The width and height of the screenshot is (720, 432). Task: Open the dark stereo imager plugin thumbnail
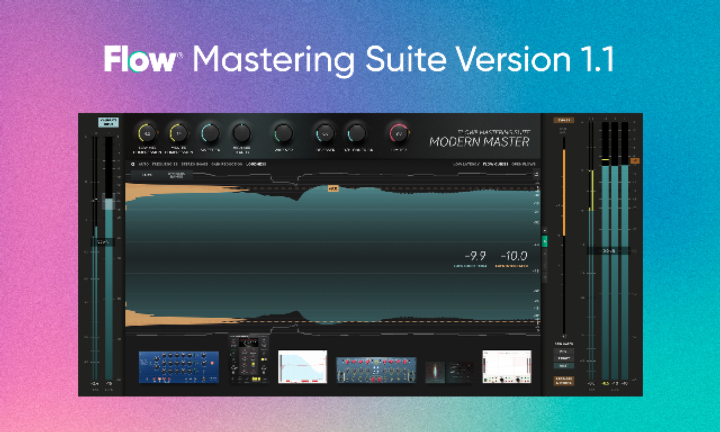pyautogui.click(x=449, y=372)
